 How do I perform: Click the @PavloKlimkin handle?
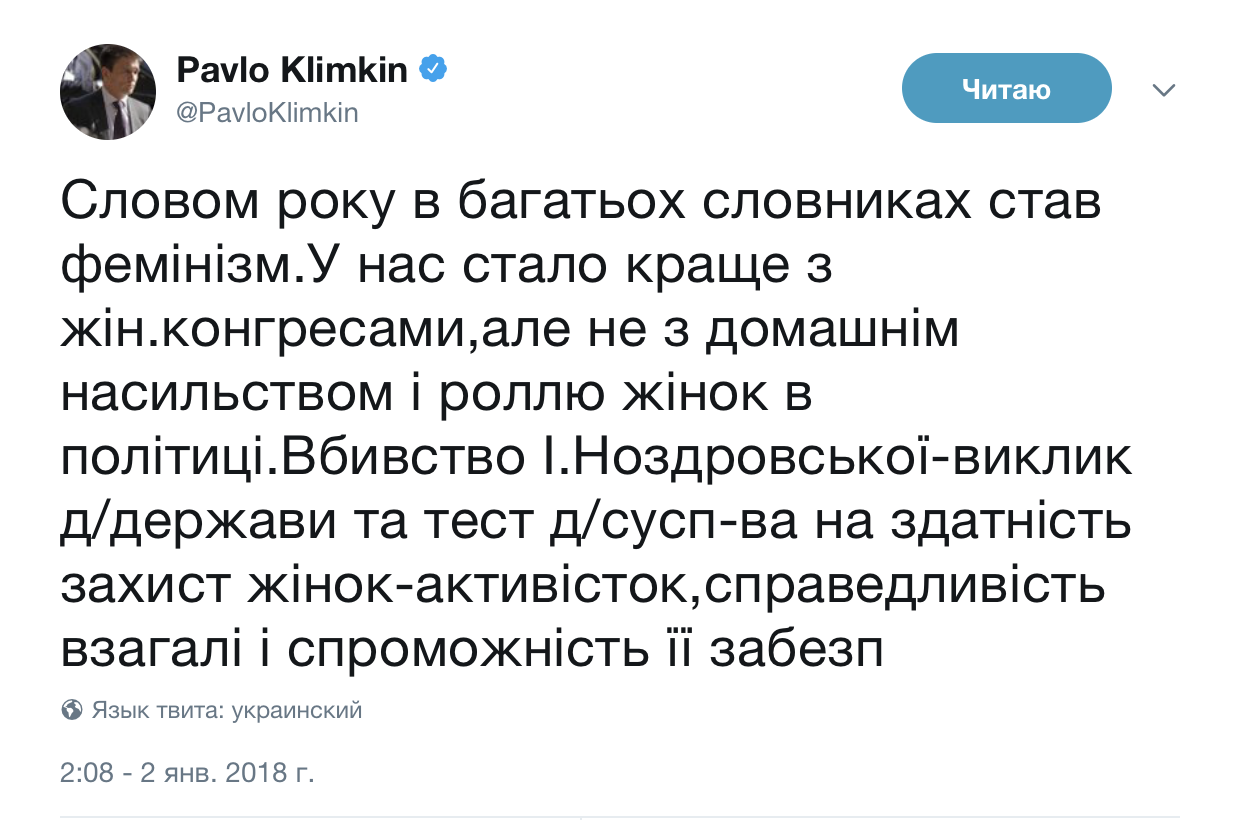267,113
